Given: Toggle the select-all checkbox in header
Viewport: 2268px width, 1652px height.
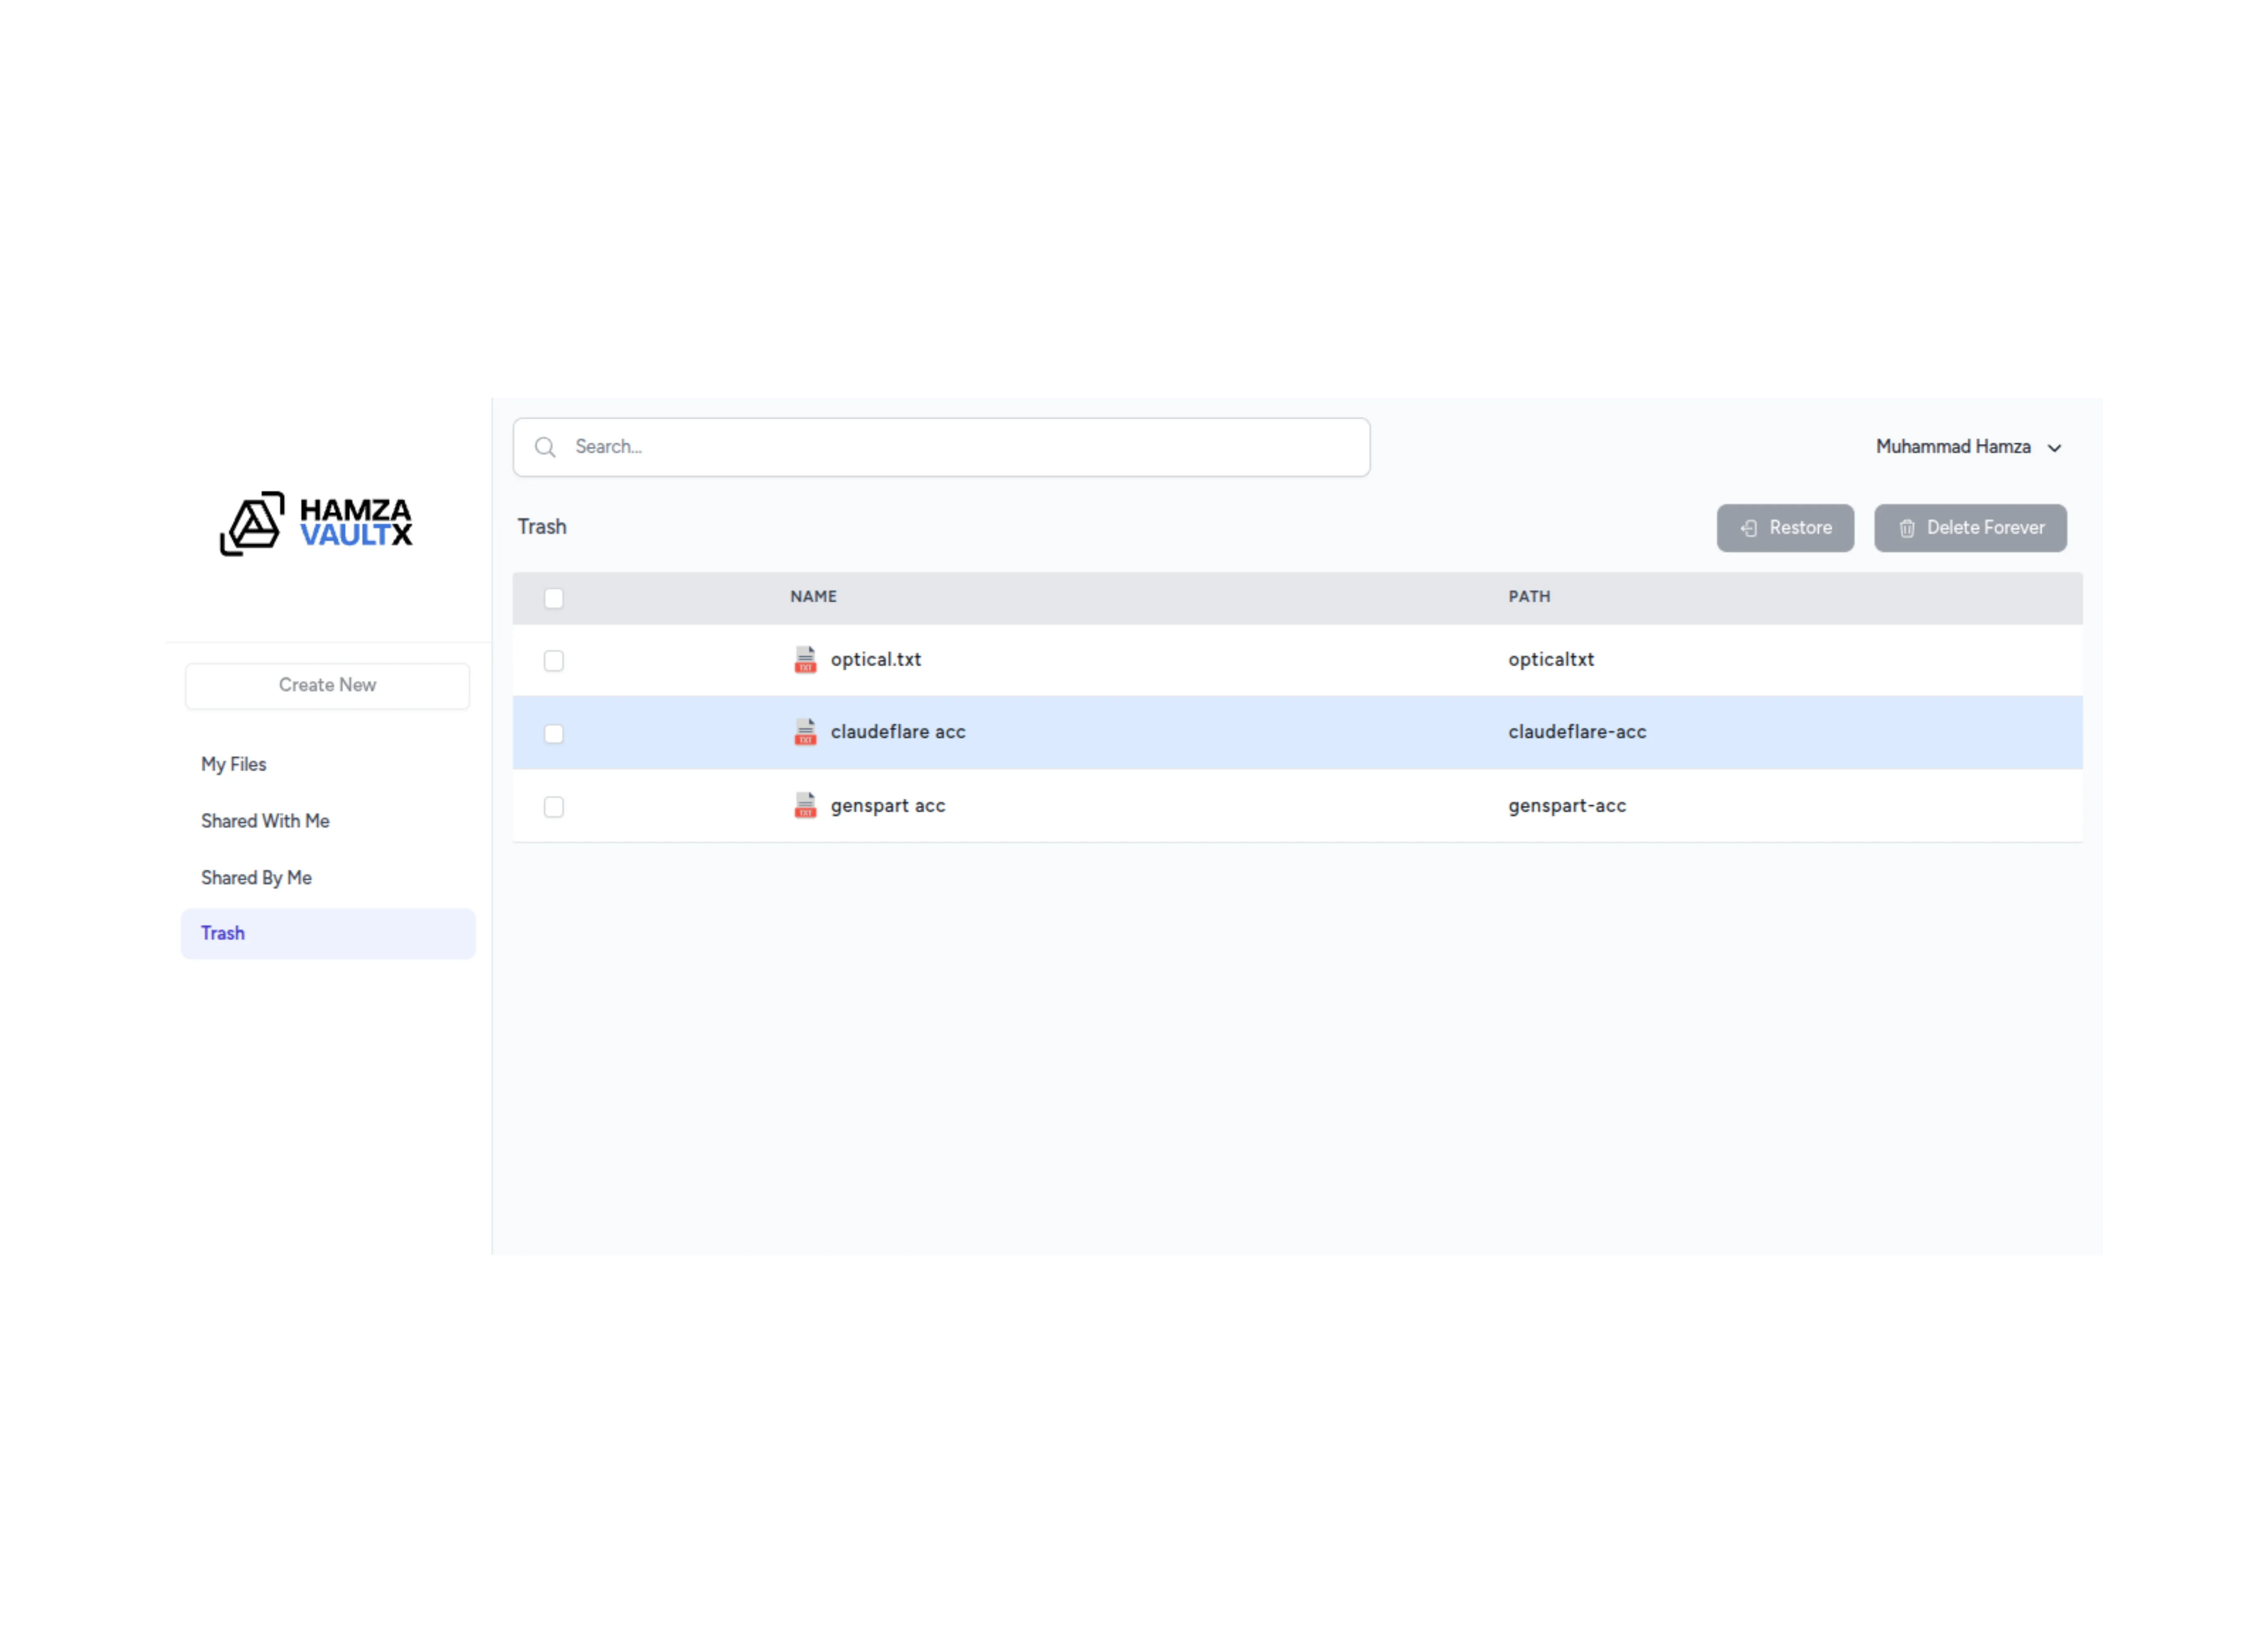Looking at the screenshot, I should pyautogui.click(x=554, y=598).
